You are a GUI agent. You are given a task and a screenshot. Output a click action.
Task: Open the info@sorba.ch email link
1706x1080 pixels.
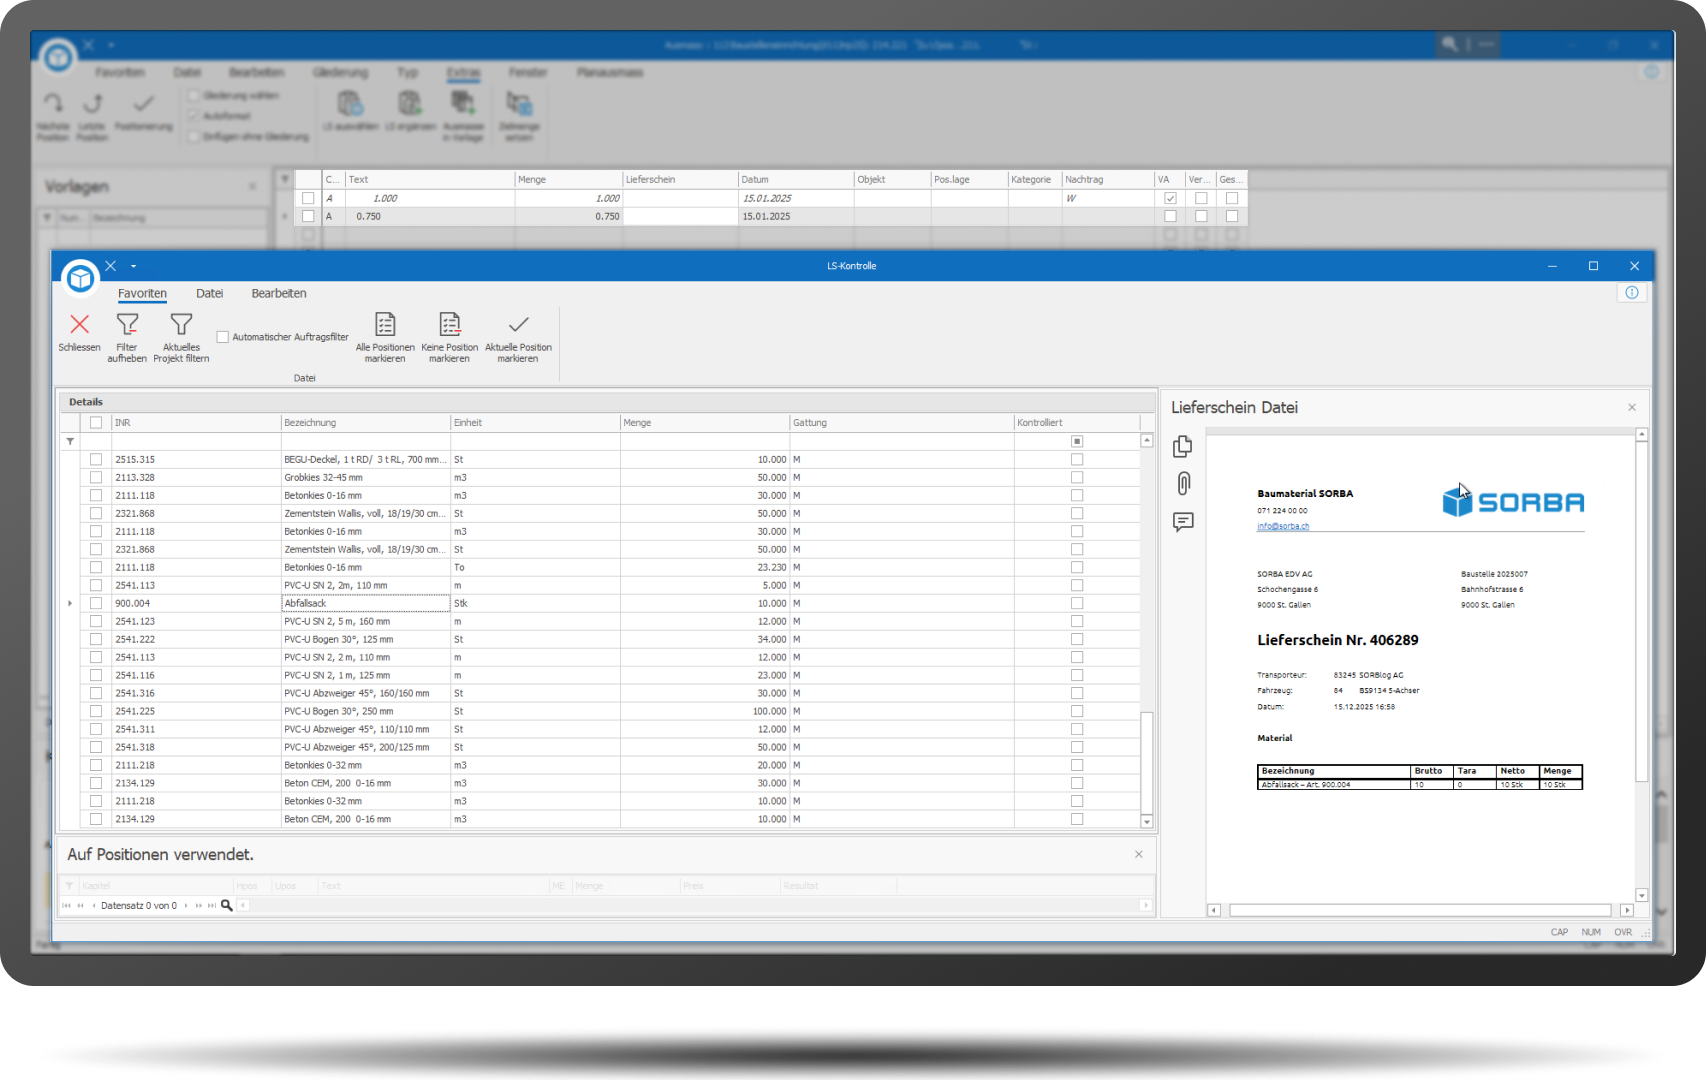[1282, 526]
